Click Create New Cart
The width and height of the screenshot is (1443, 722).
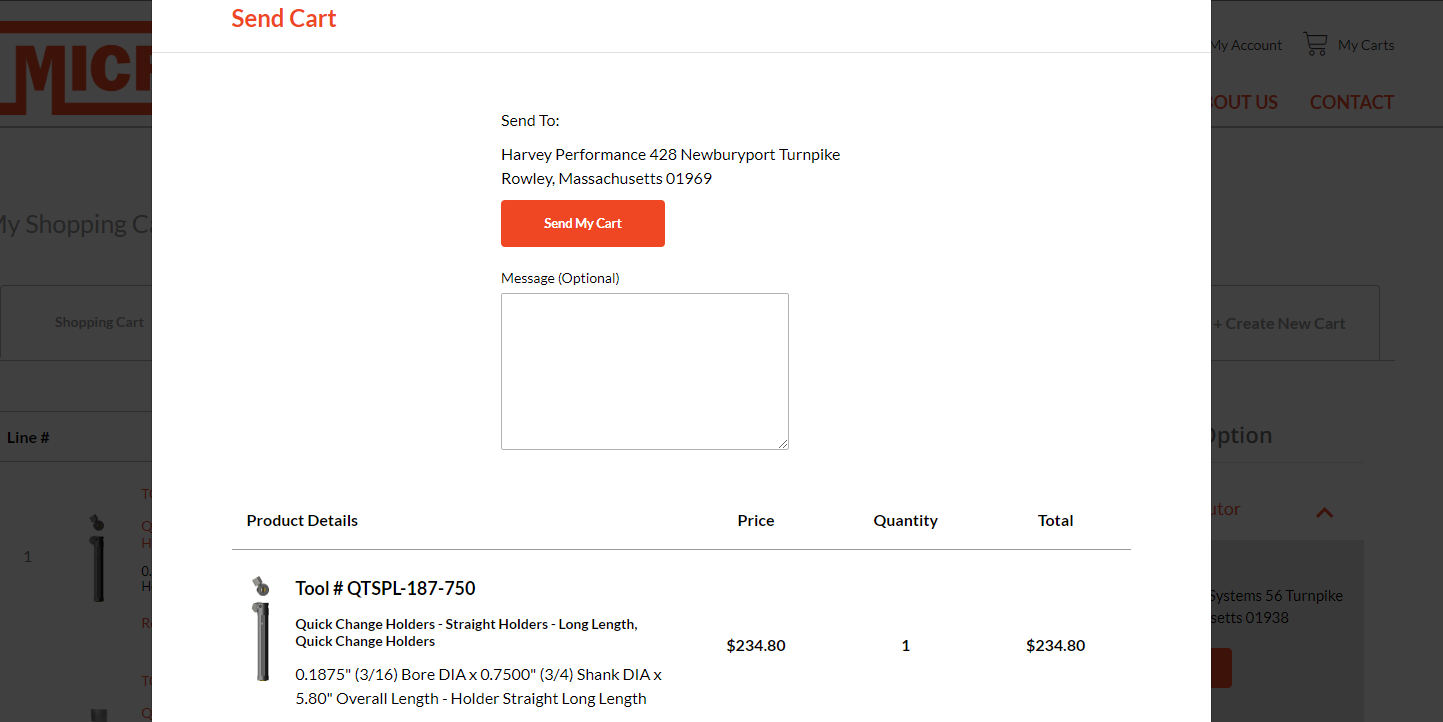point(1281,323)
